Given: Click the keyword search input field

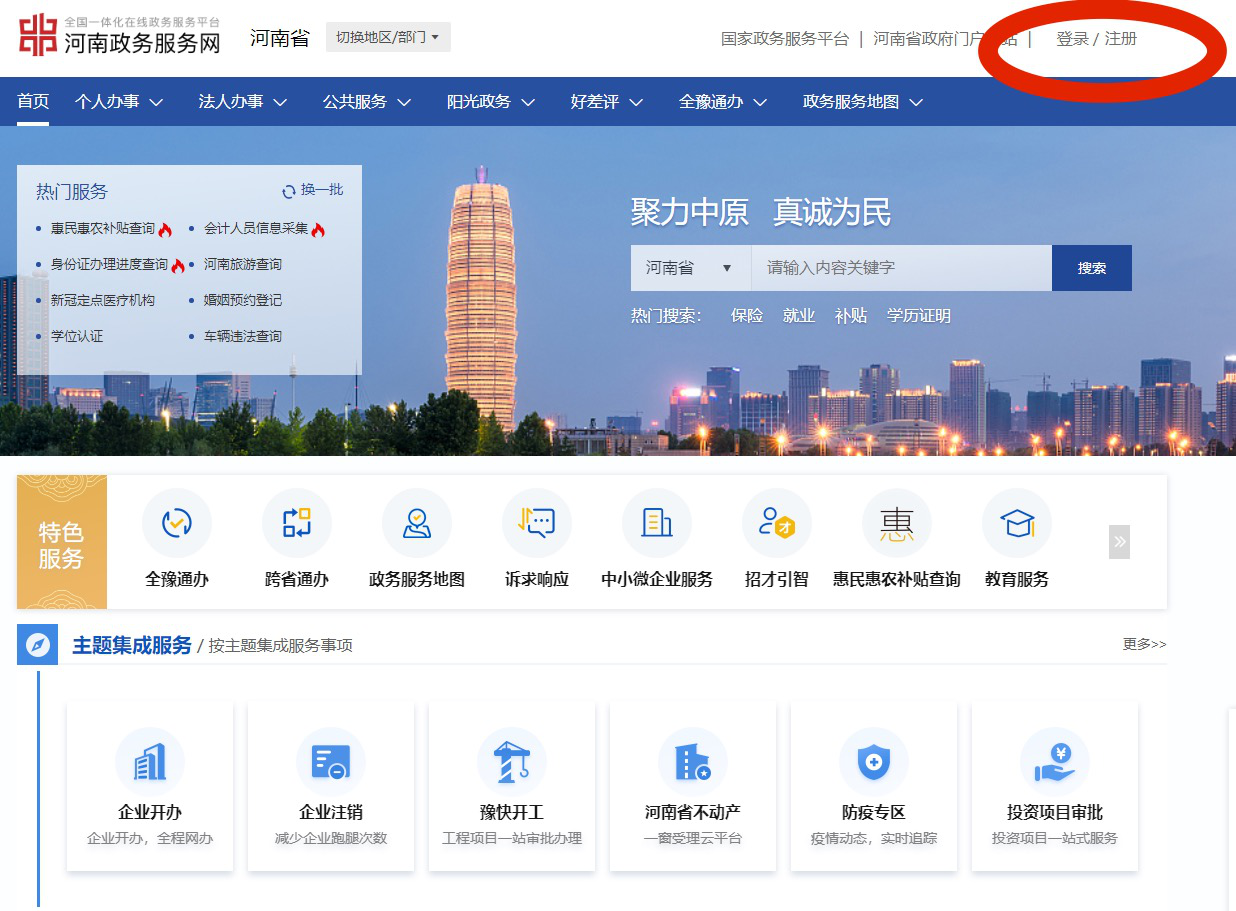Looking at the screenshot, I should tap(901, 268).
